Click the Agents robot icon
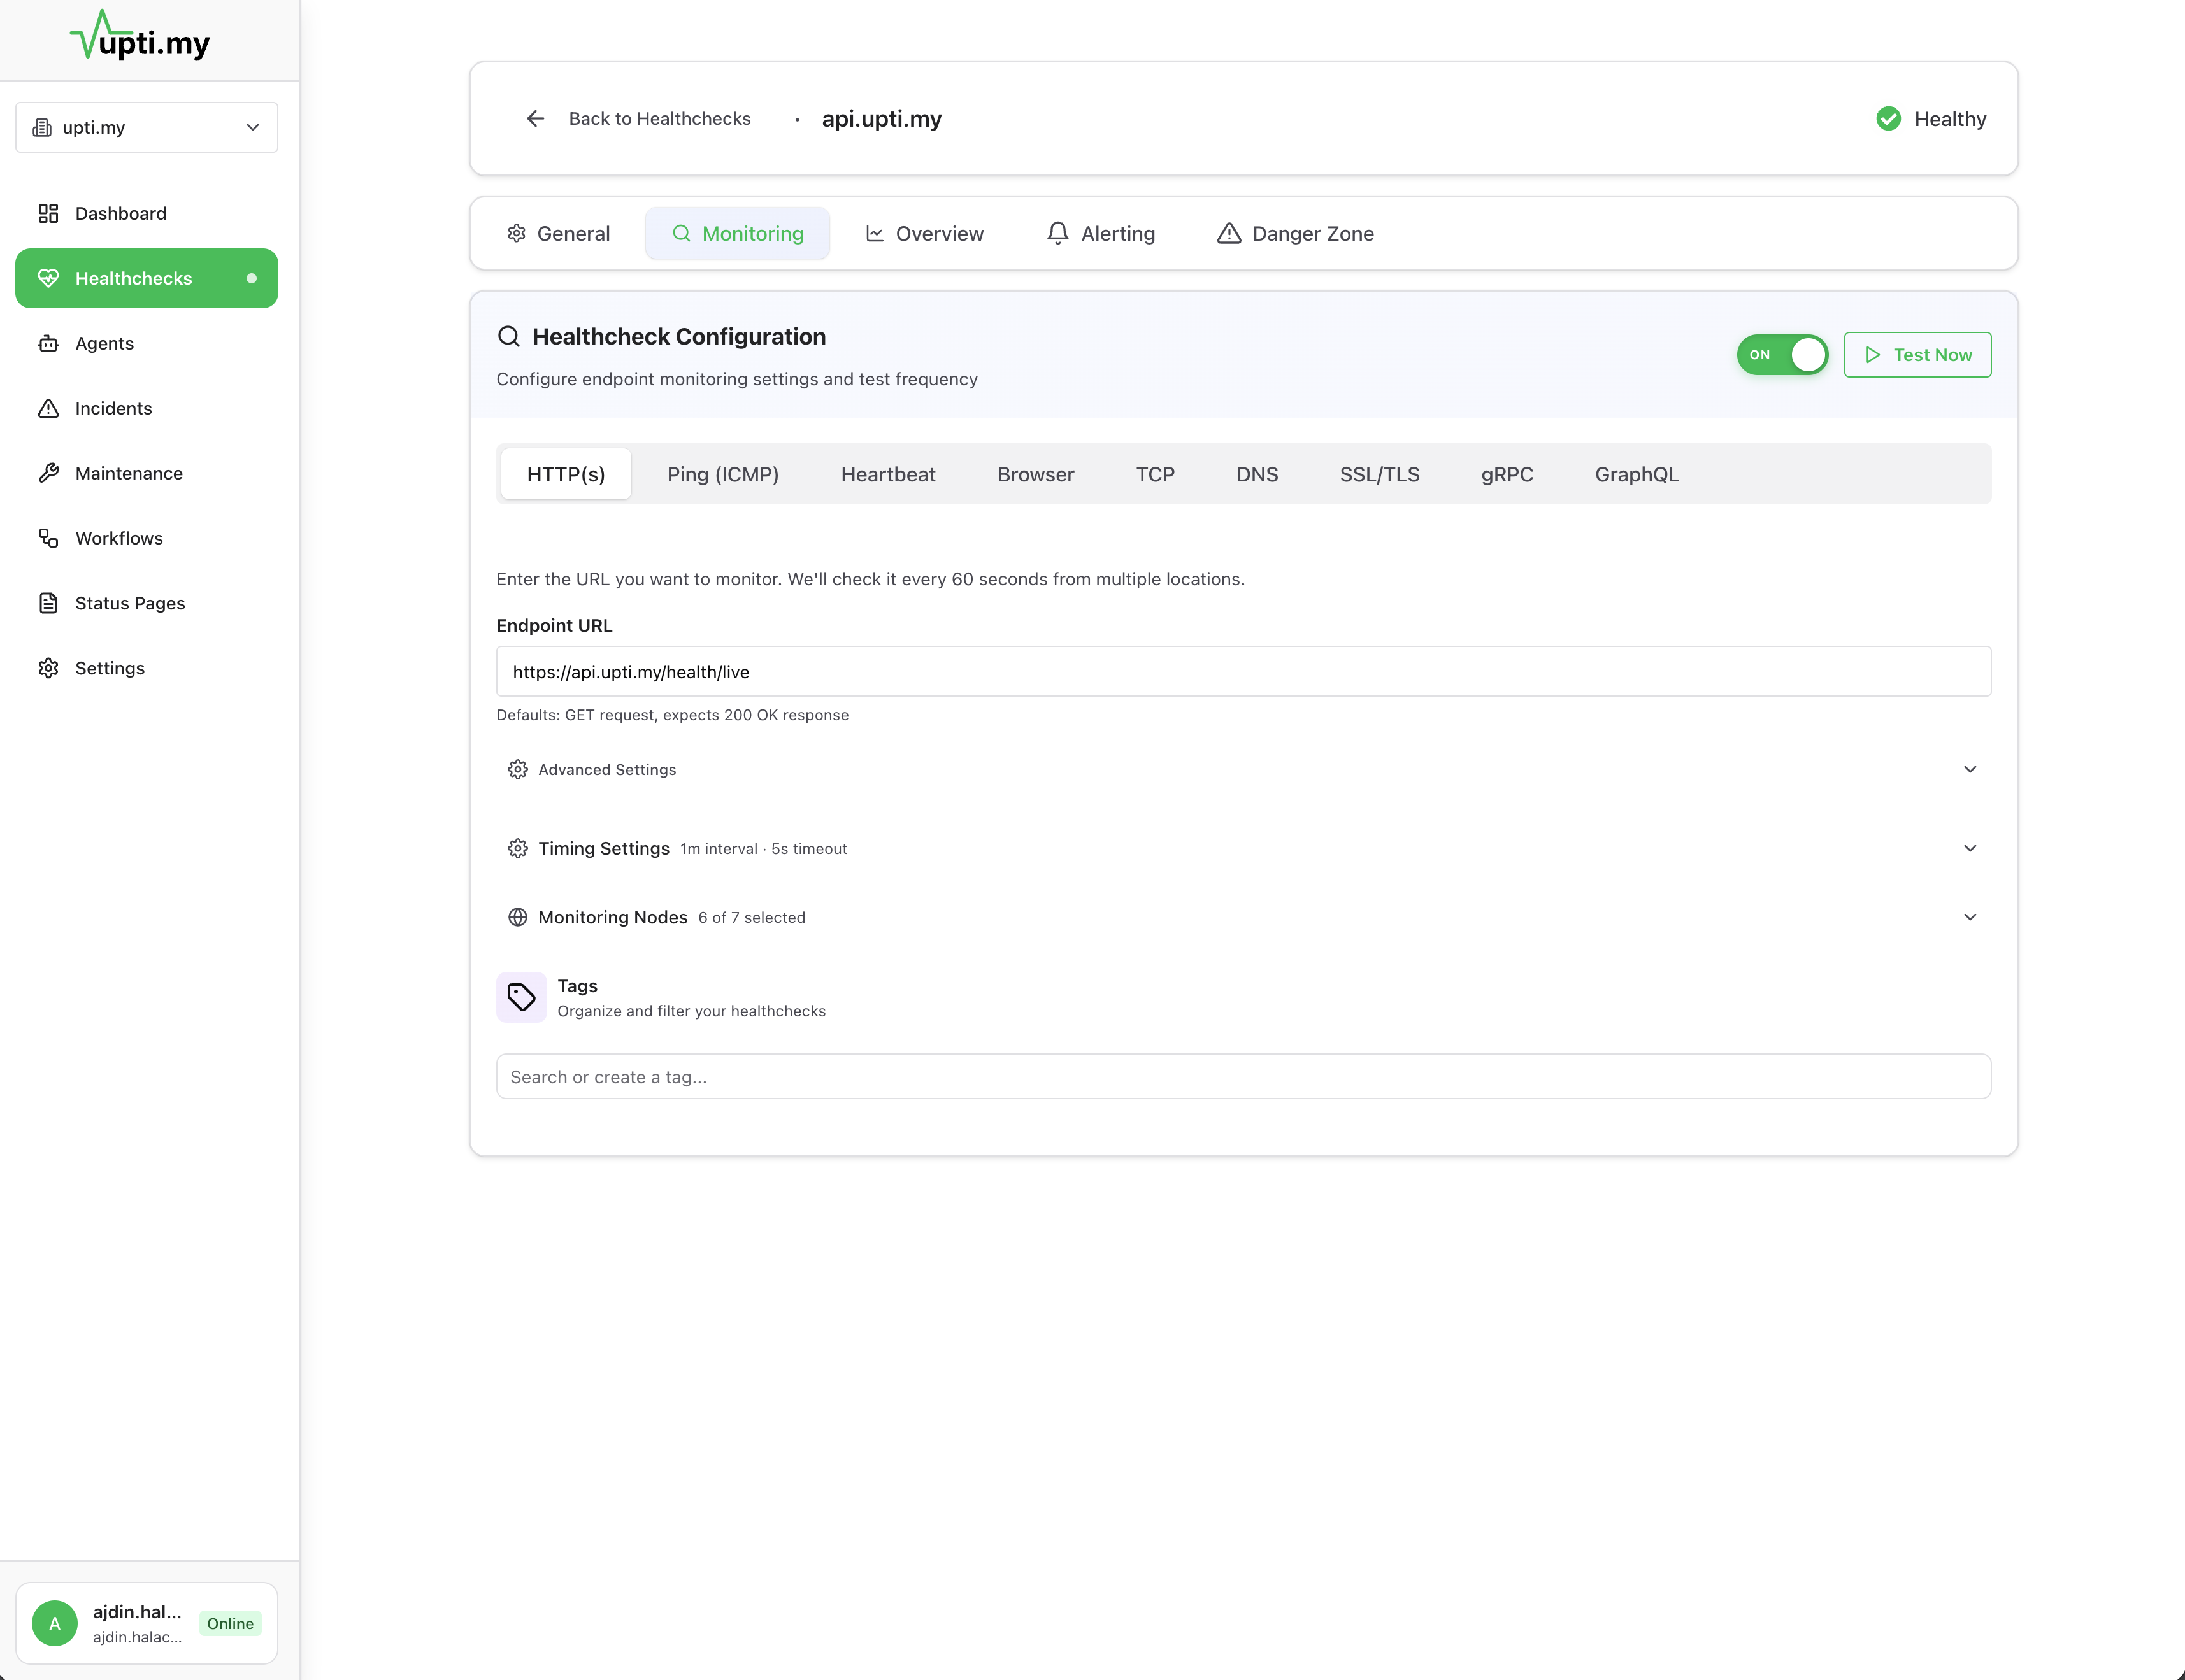 [48, 343]
